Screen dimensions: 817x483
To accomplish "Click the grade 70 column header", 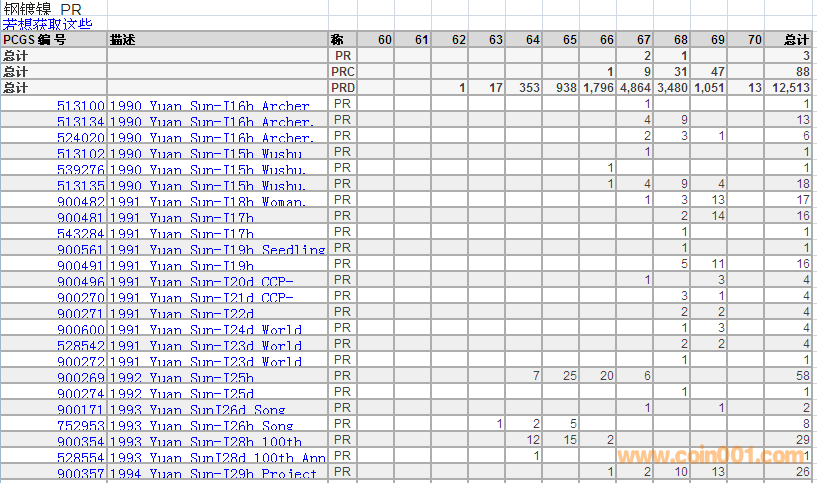I will (x=754, y=39).
